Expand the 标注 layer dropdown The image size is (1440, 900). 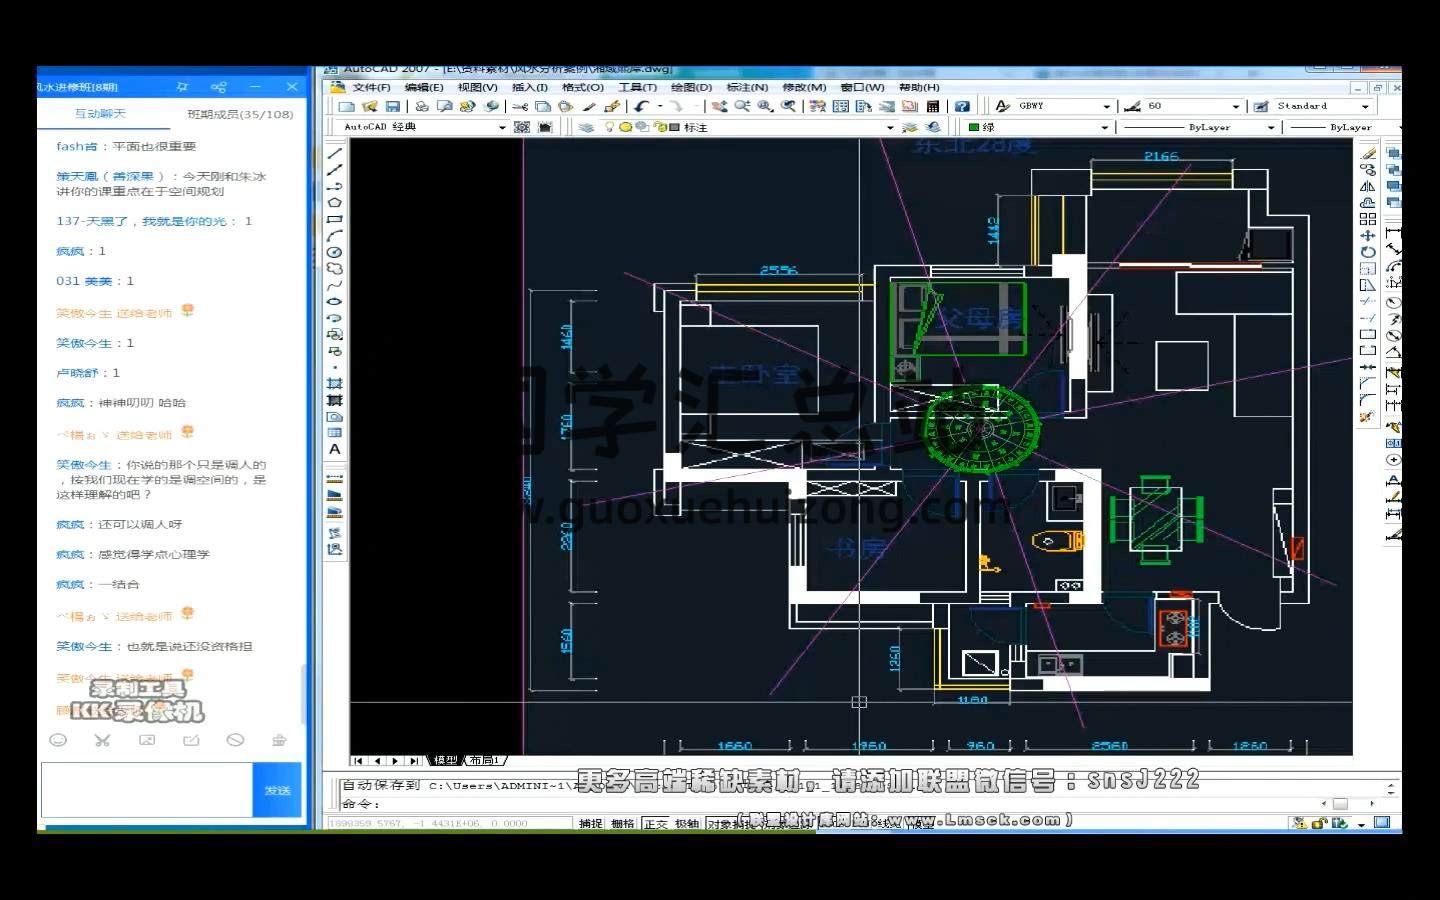click(889, 127)
